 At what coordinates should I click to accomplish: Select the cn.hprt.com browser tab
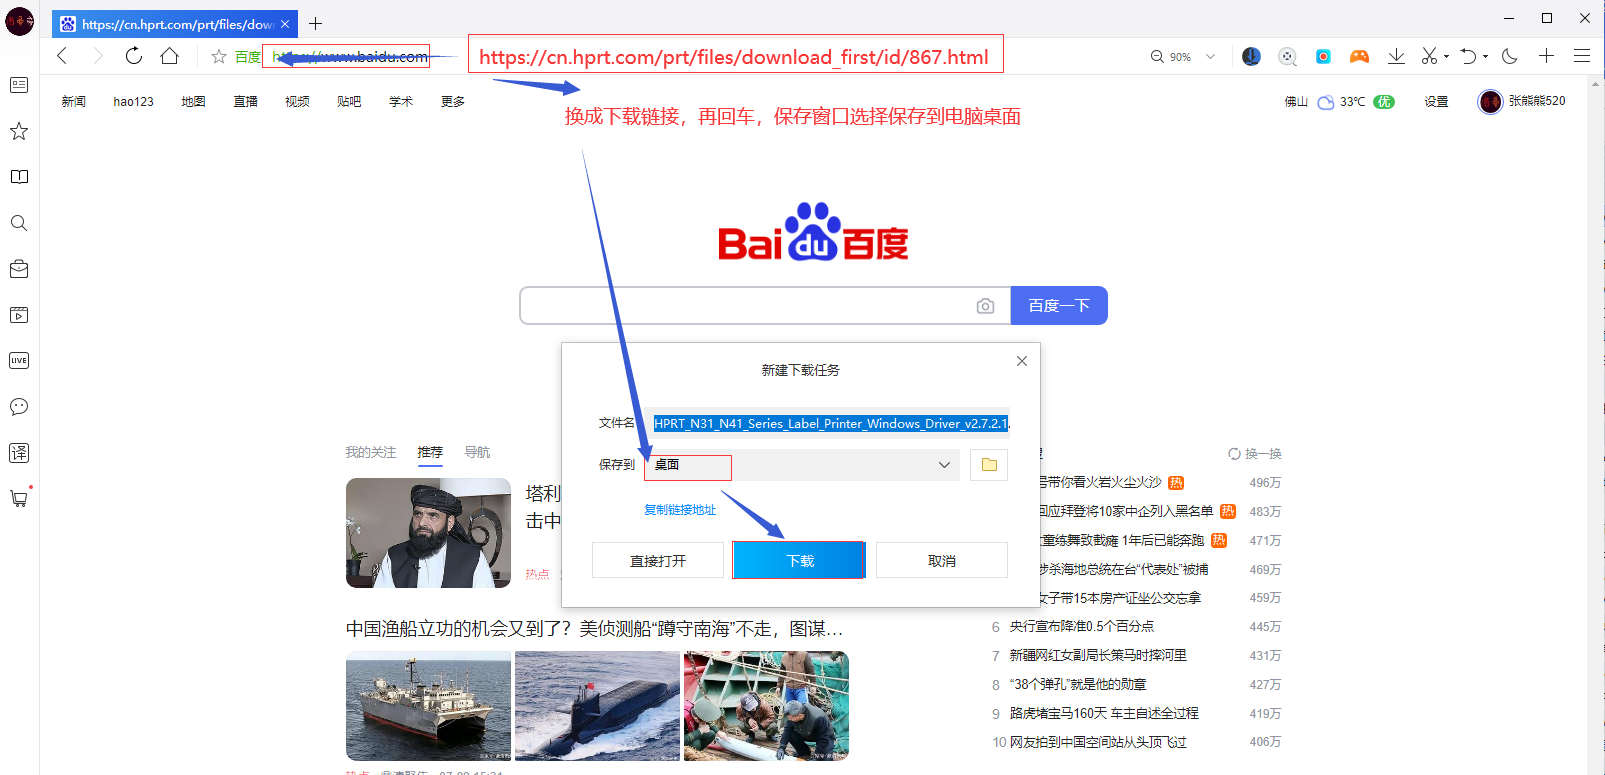176,23
